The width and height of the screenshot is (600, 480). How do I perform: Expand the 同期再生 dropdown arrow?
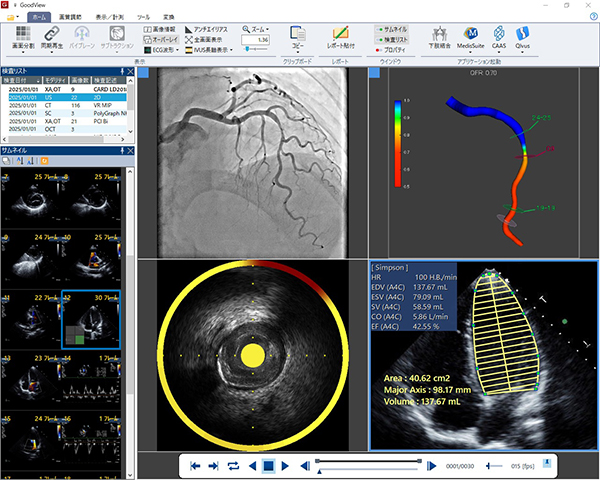click(x=53, y=53)
